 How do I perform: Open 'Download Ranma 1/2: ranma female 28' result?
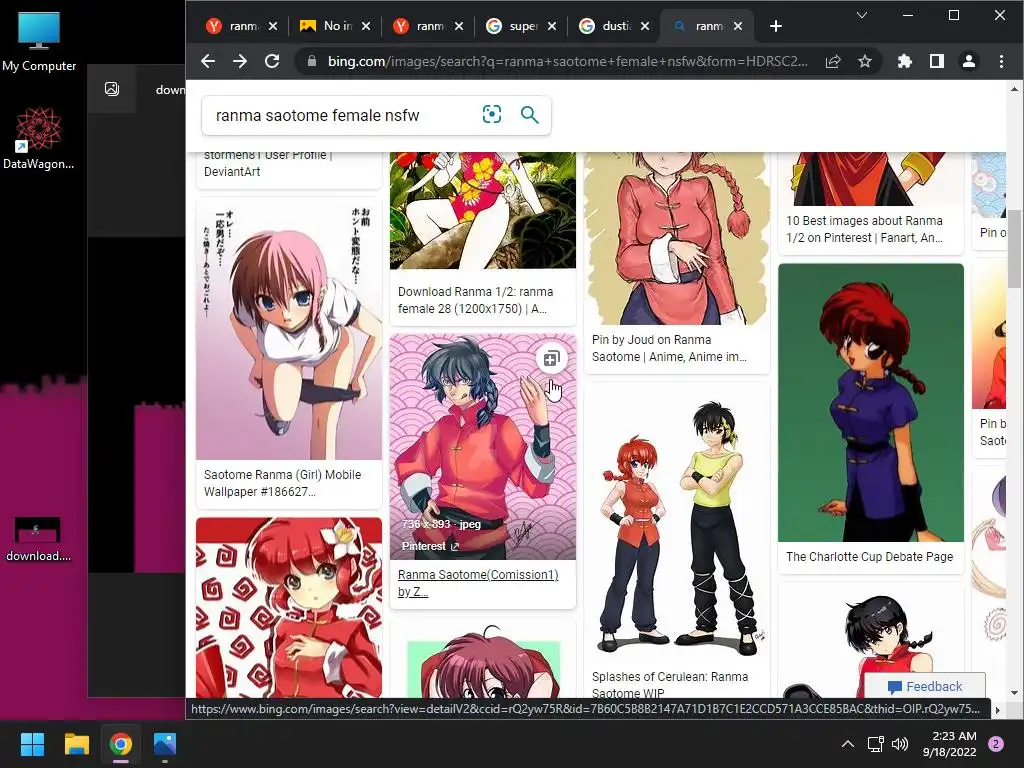coord(475,300)
